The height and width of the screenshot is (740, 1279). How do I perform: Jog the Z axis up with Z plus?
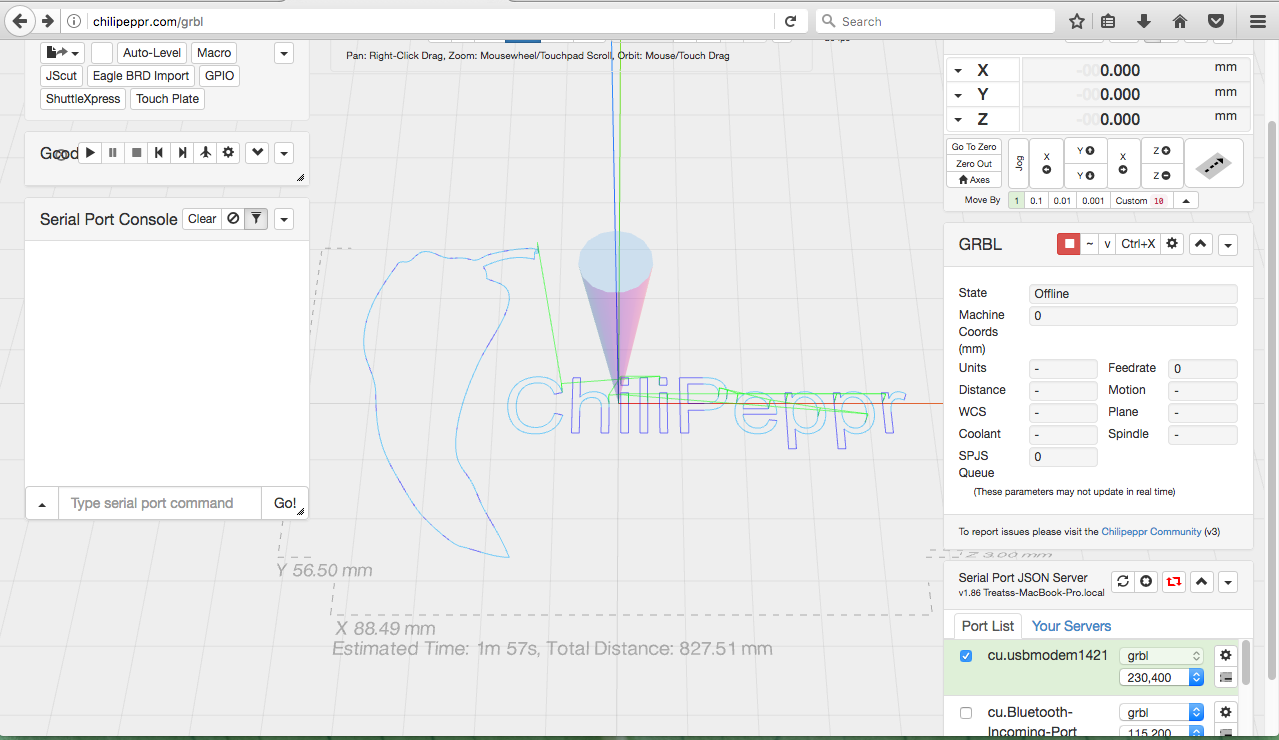(x=1162, y=151)
